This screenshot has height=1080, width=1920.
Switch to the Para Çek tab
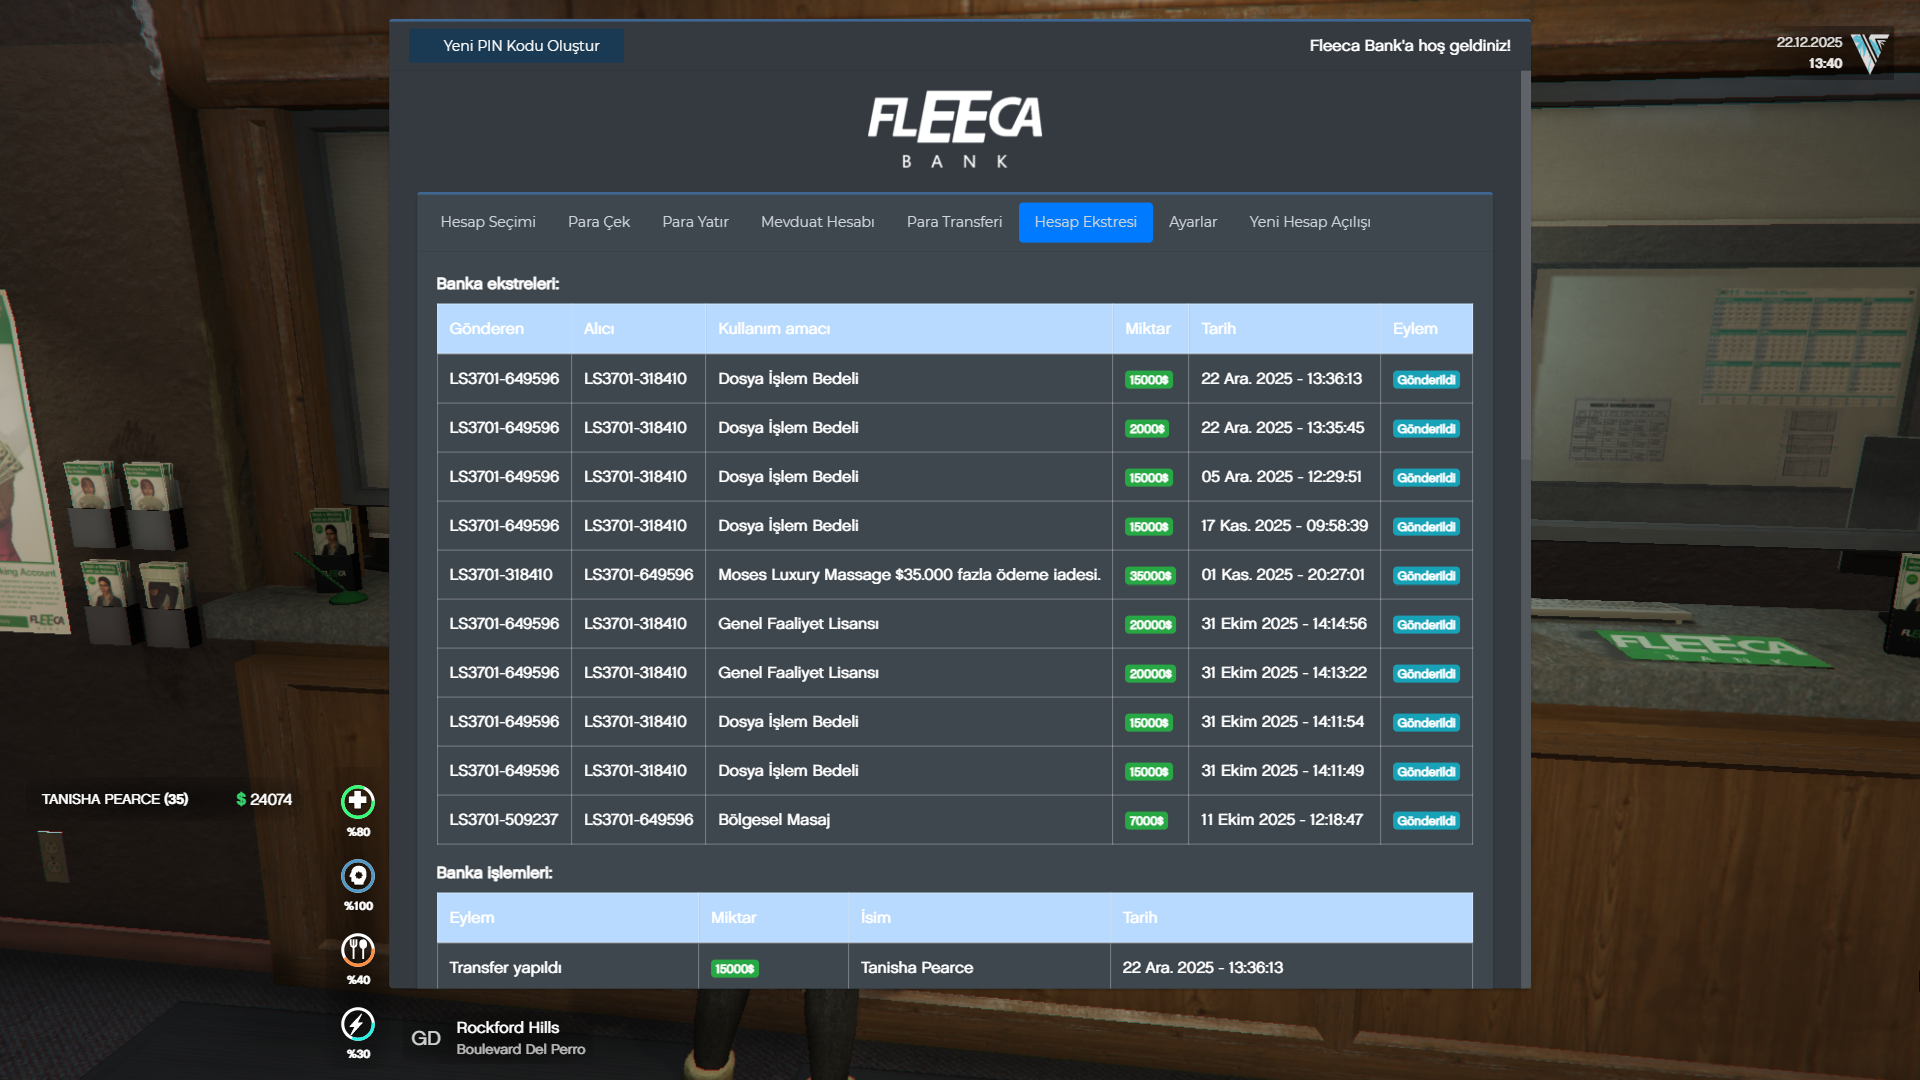click(x=599, y=222)
